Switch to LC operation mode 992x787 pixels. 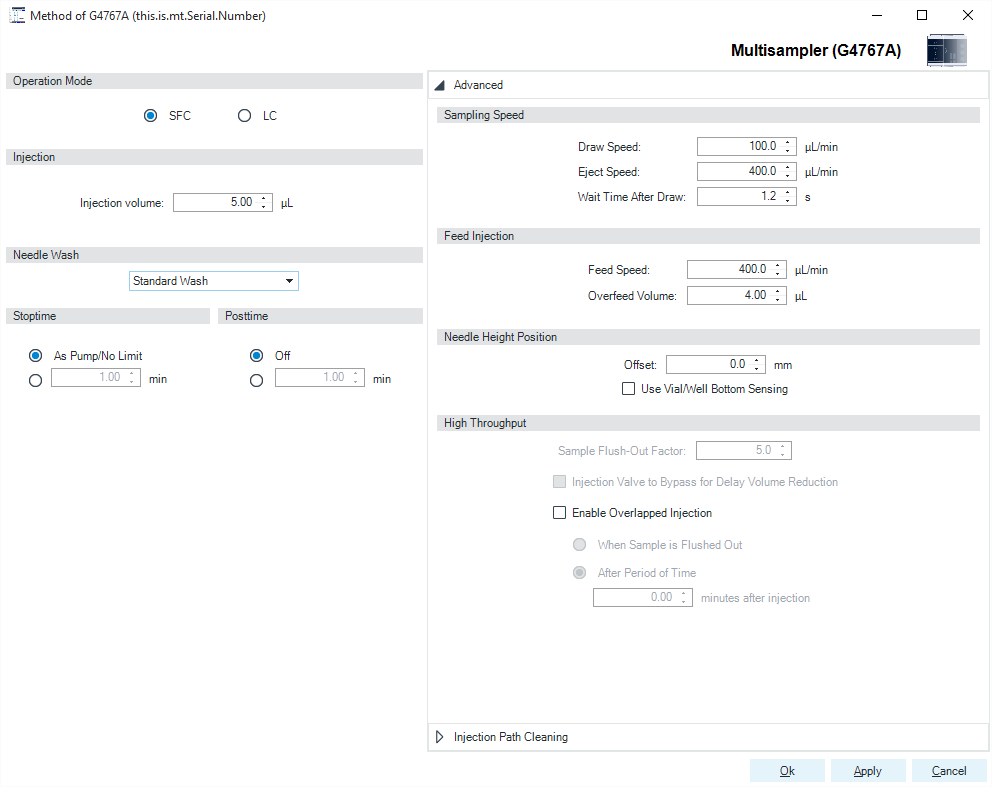pyautogui.click(x=244, y=115)
